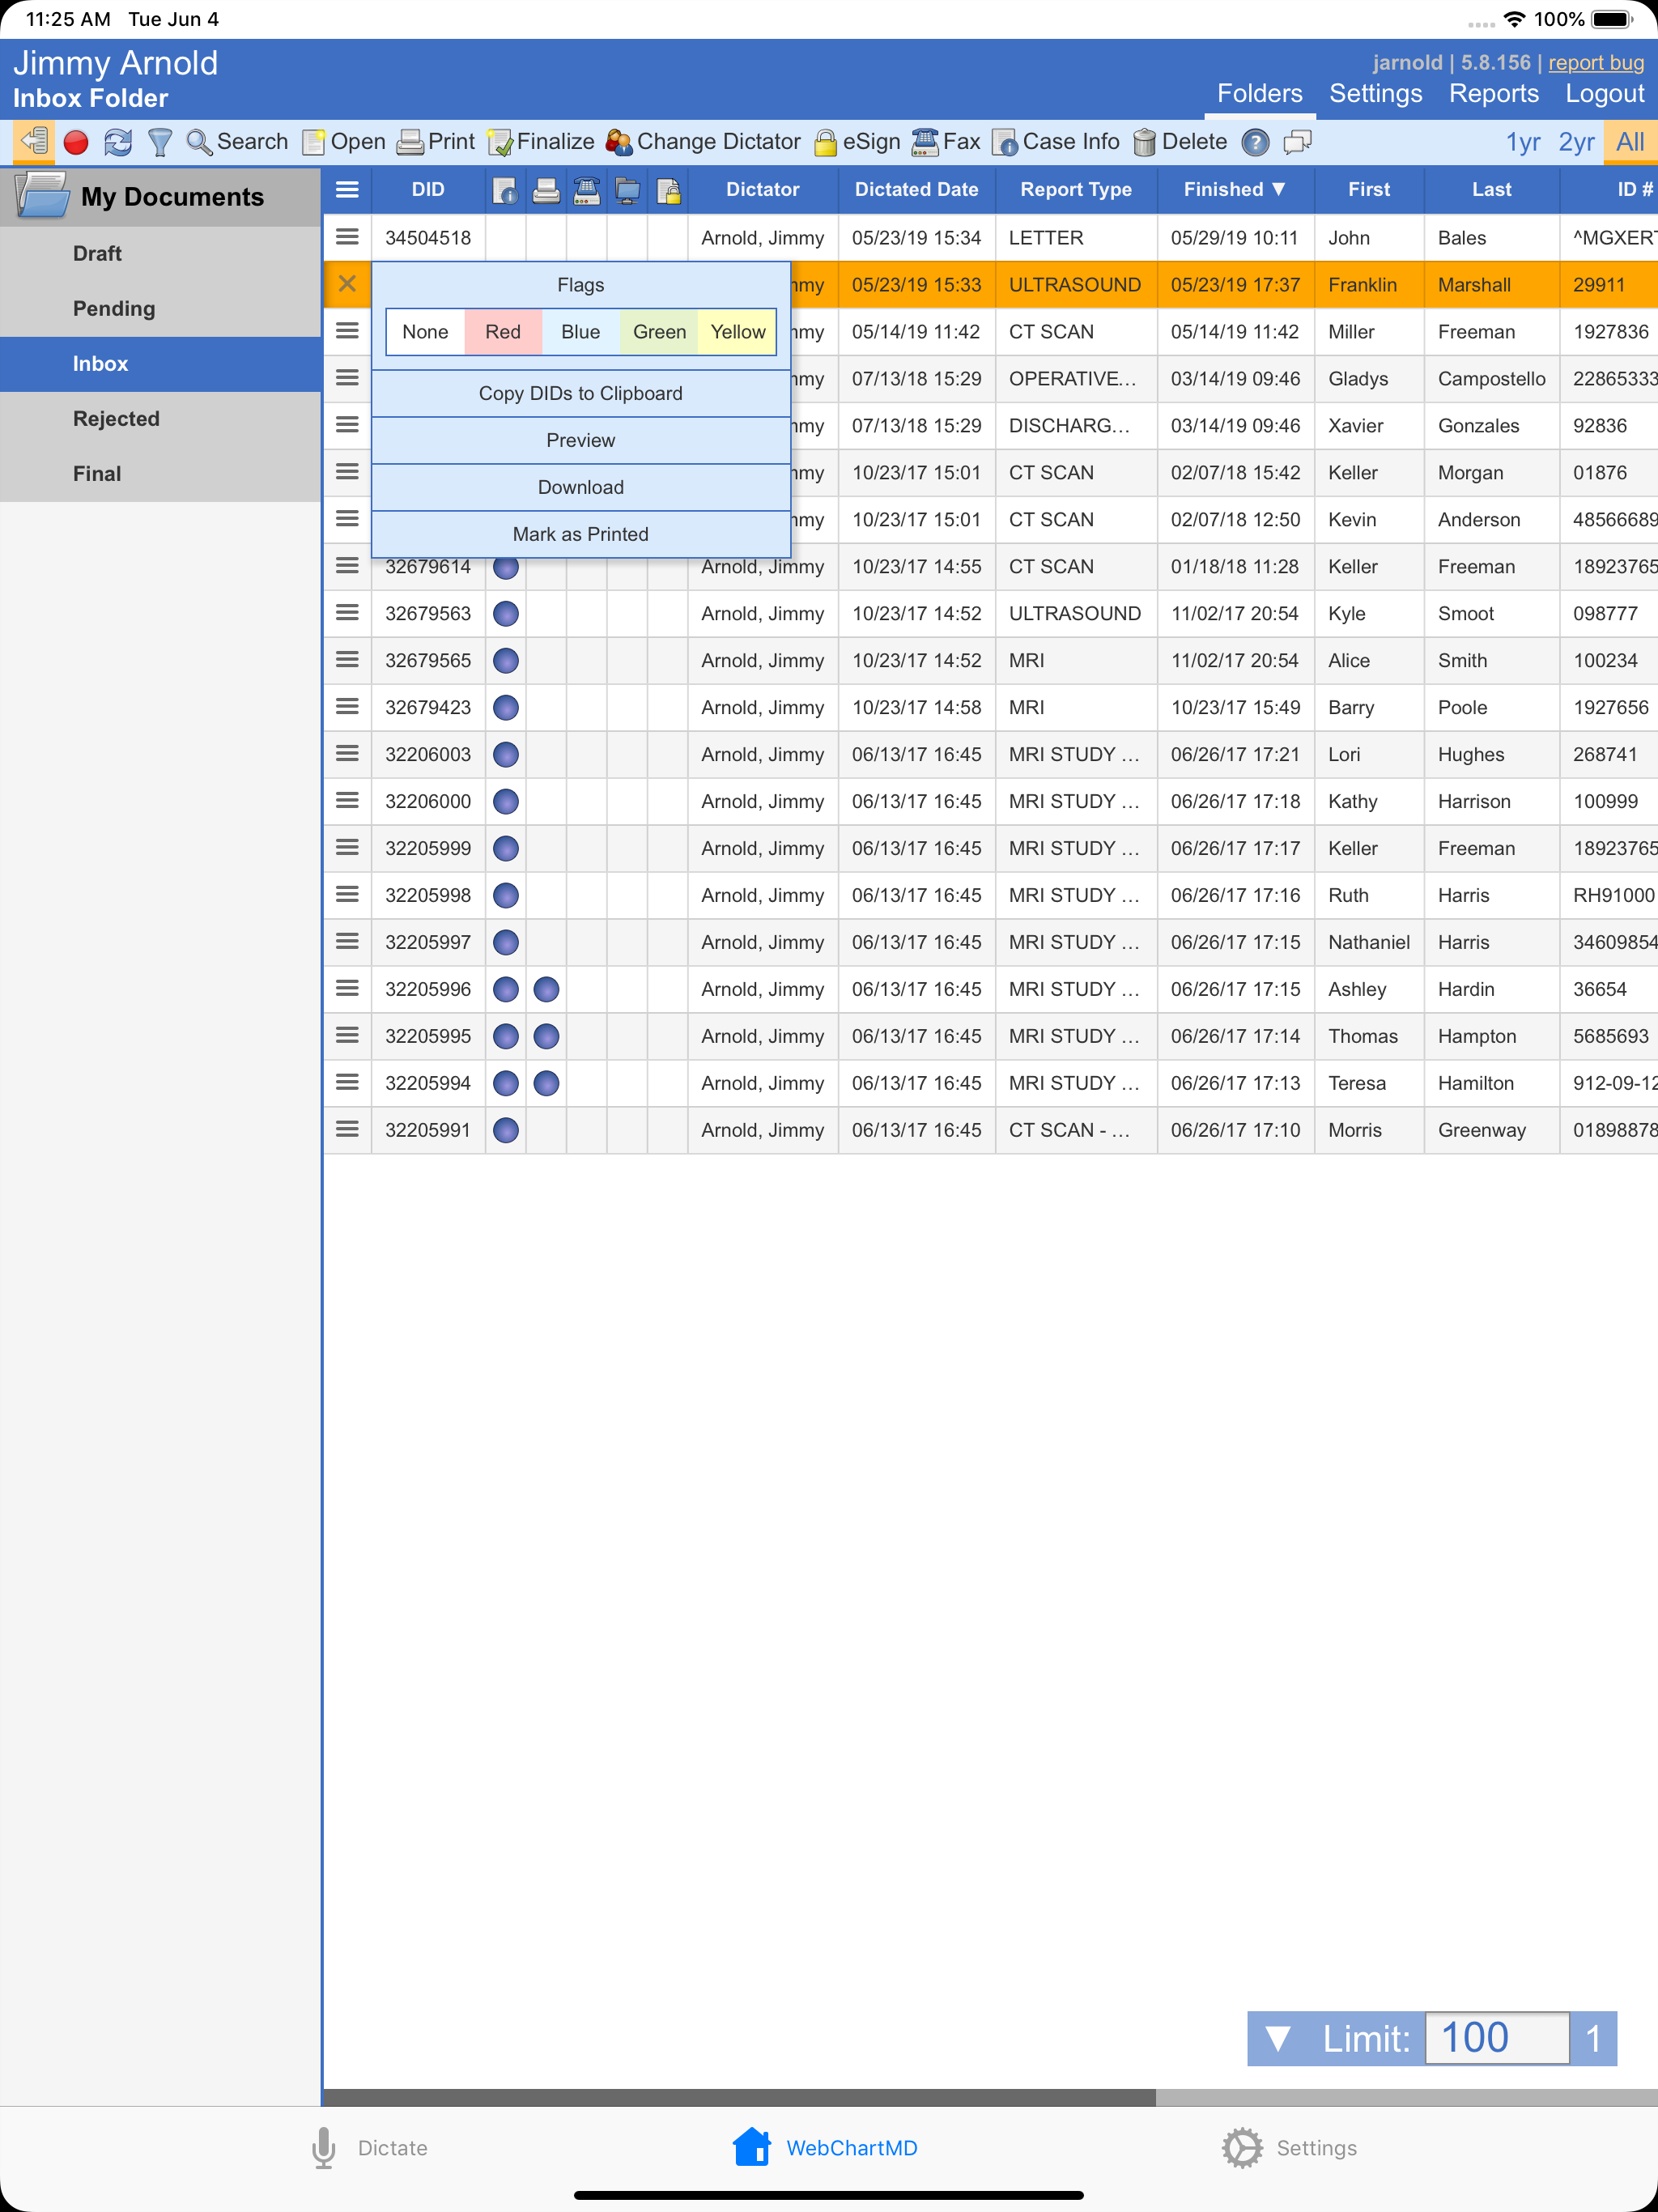Open Case Info
This screenshot has height=2212, width=1658.
click(1056, 142)
